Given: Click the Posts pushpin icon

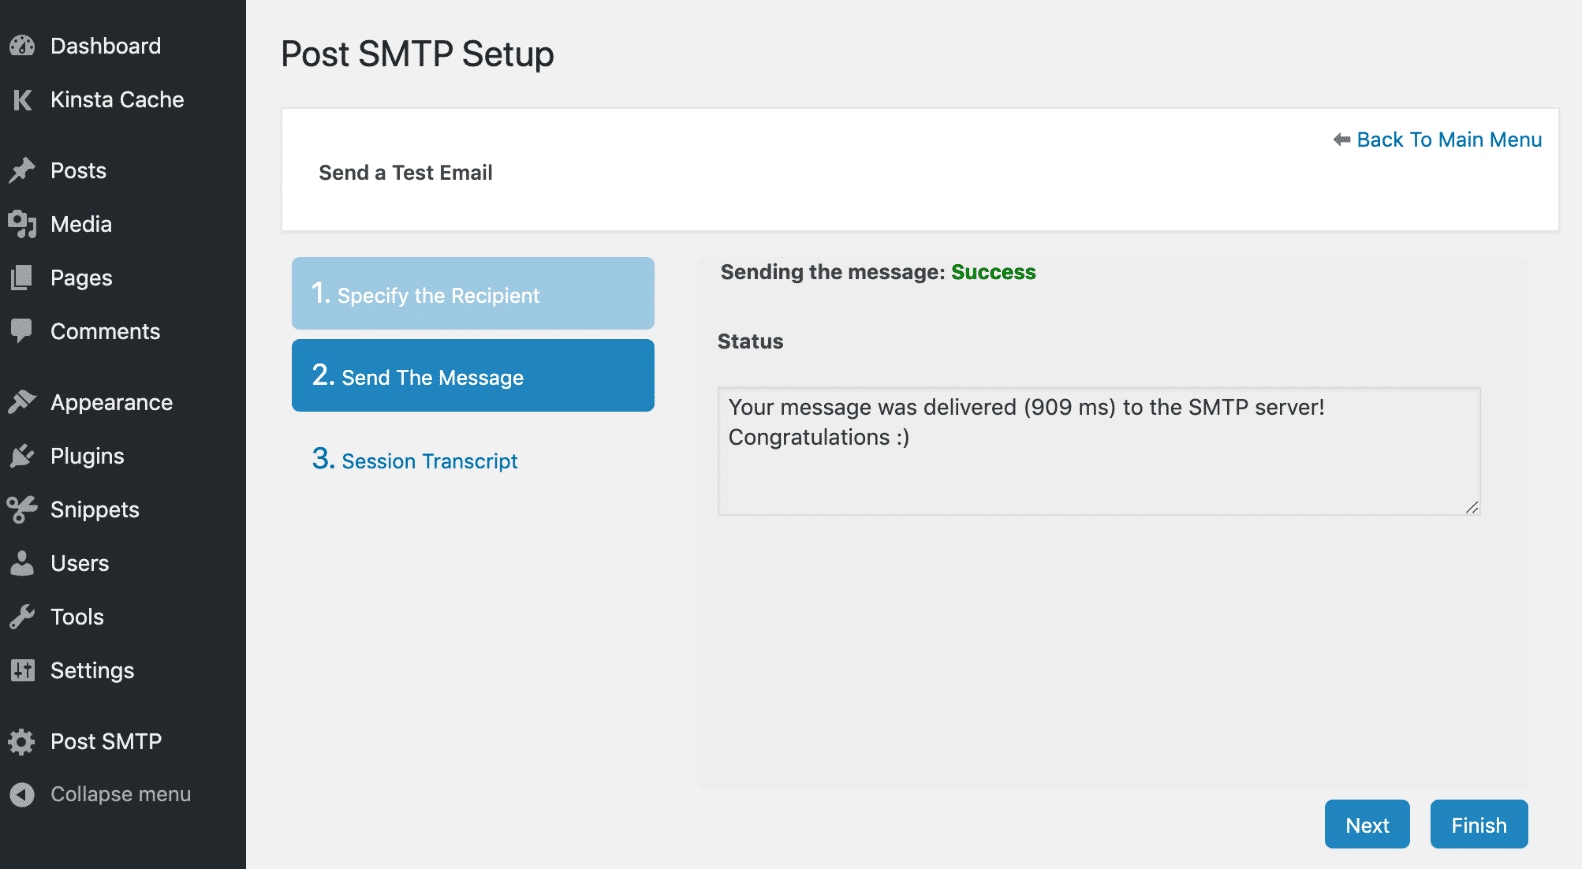Looking at the screenshot, I should click(x=22, y=171).
